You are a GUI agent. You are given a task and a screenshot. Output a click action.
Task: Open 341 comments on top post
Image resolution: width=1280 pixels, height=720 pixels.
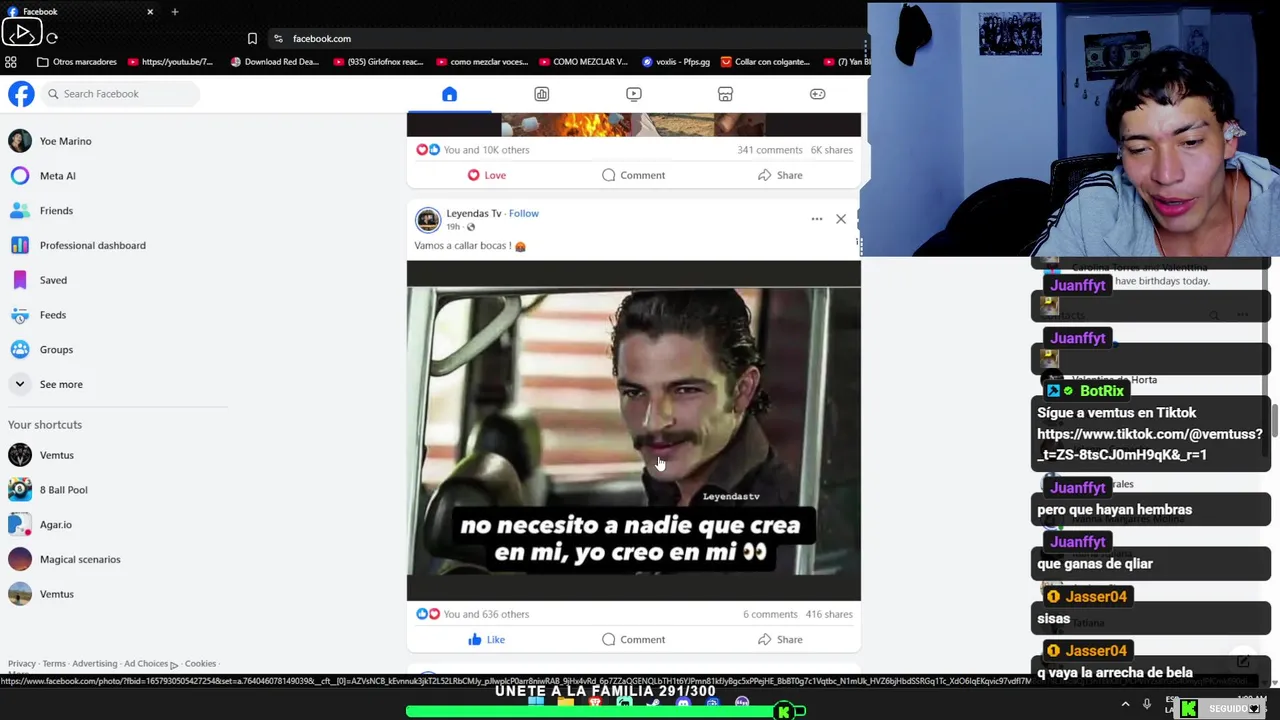770,150
